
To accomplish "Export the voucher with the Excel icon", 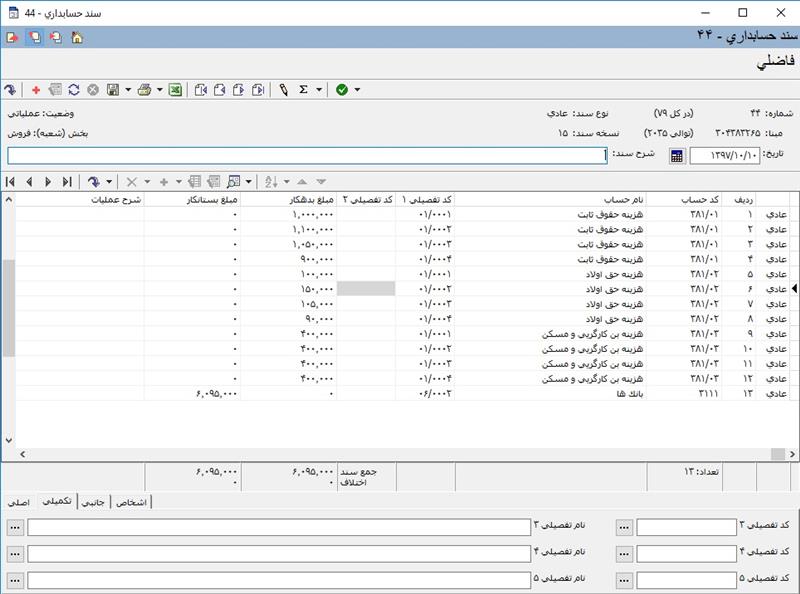I will [x=175, y=90].
